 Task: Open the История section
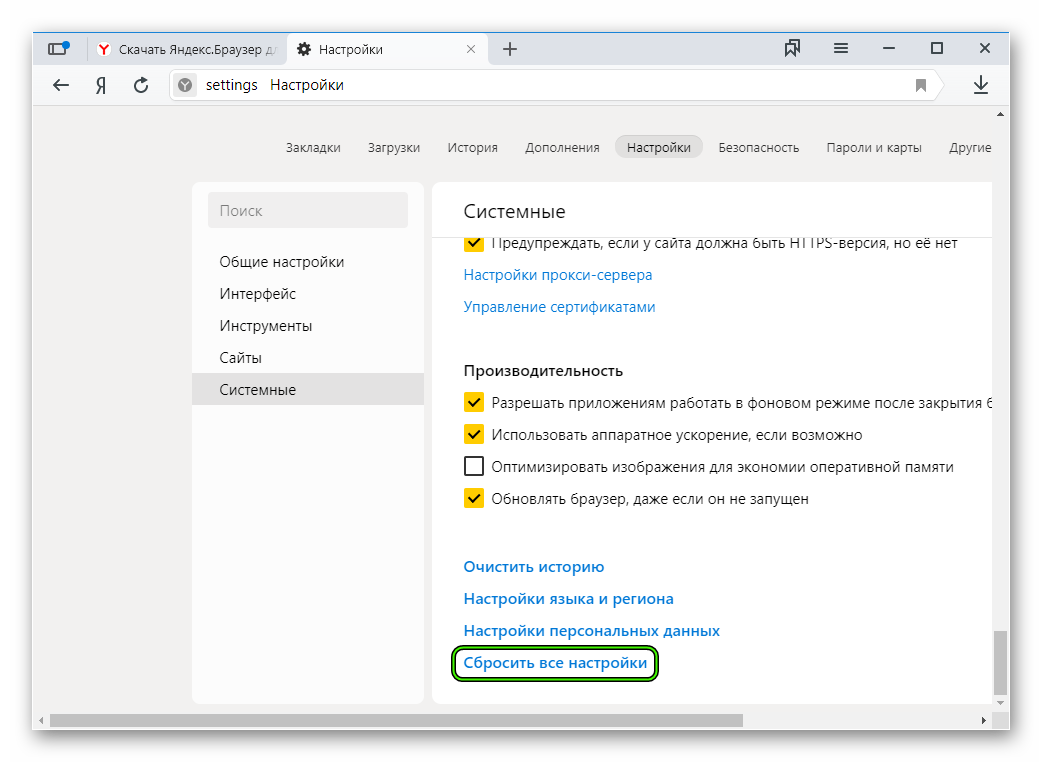(472, 147)
